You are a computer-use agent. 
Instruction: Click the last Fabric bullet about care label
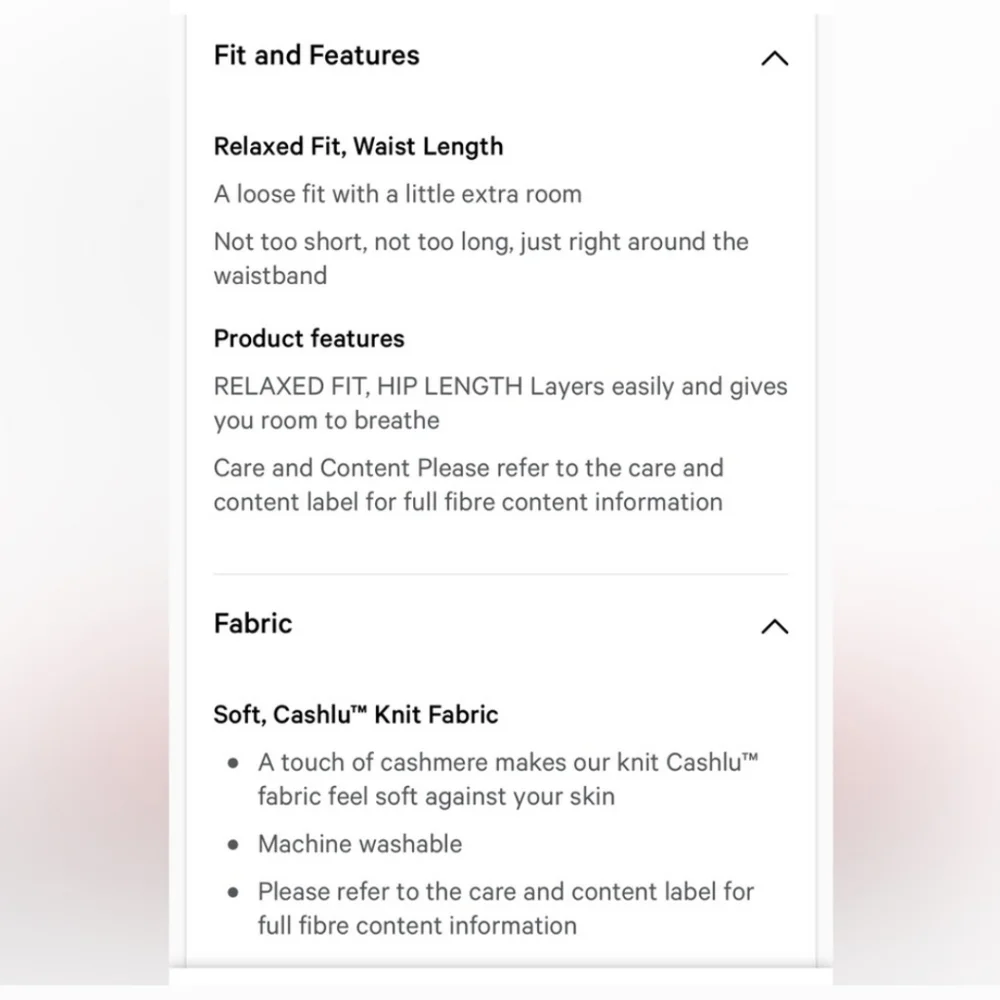tap(505, 891)
